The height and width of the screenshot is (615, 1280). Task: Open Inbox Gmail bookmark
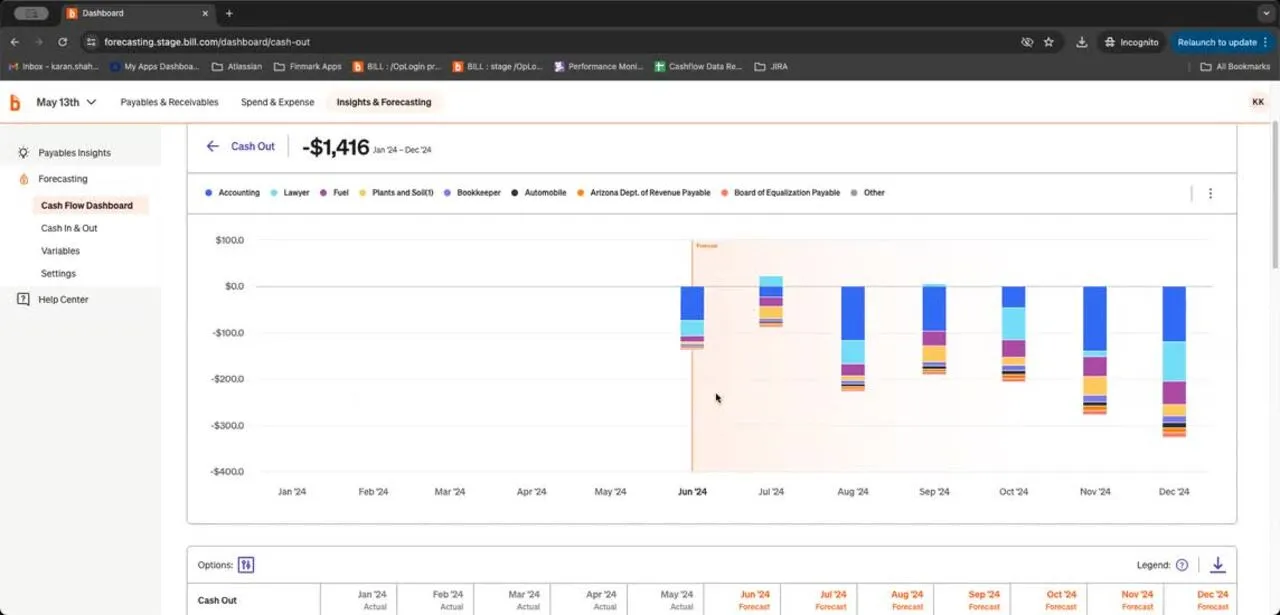point(53,67)
